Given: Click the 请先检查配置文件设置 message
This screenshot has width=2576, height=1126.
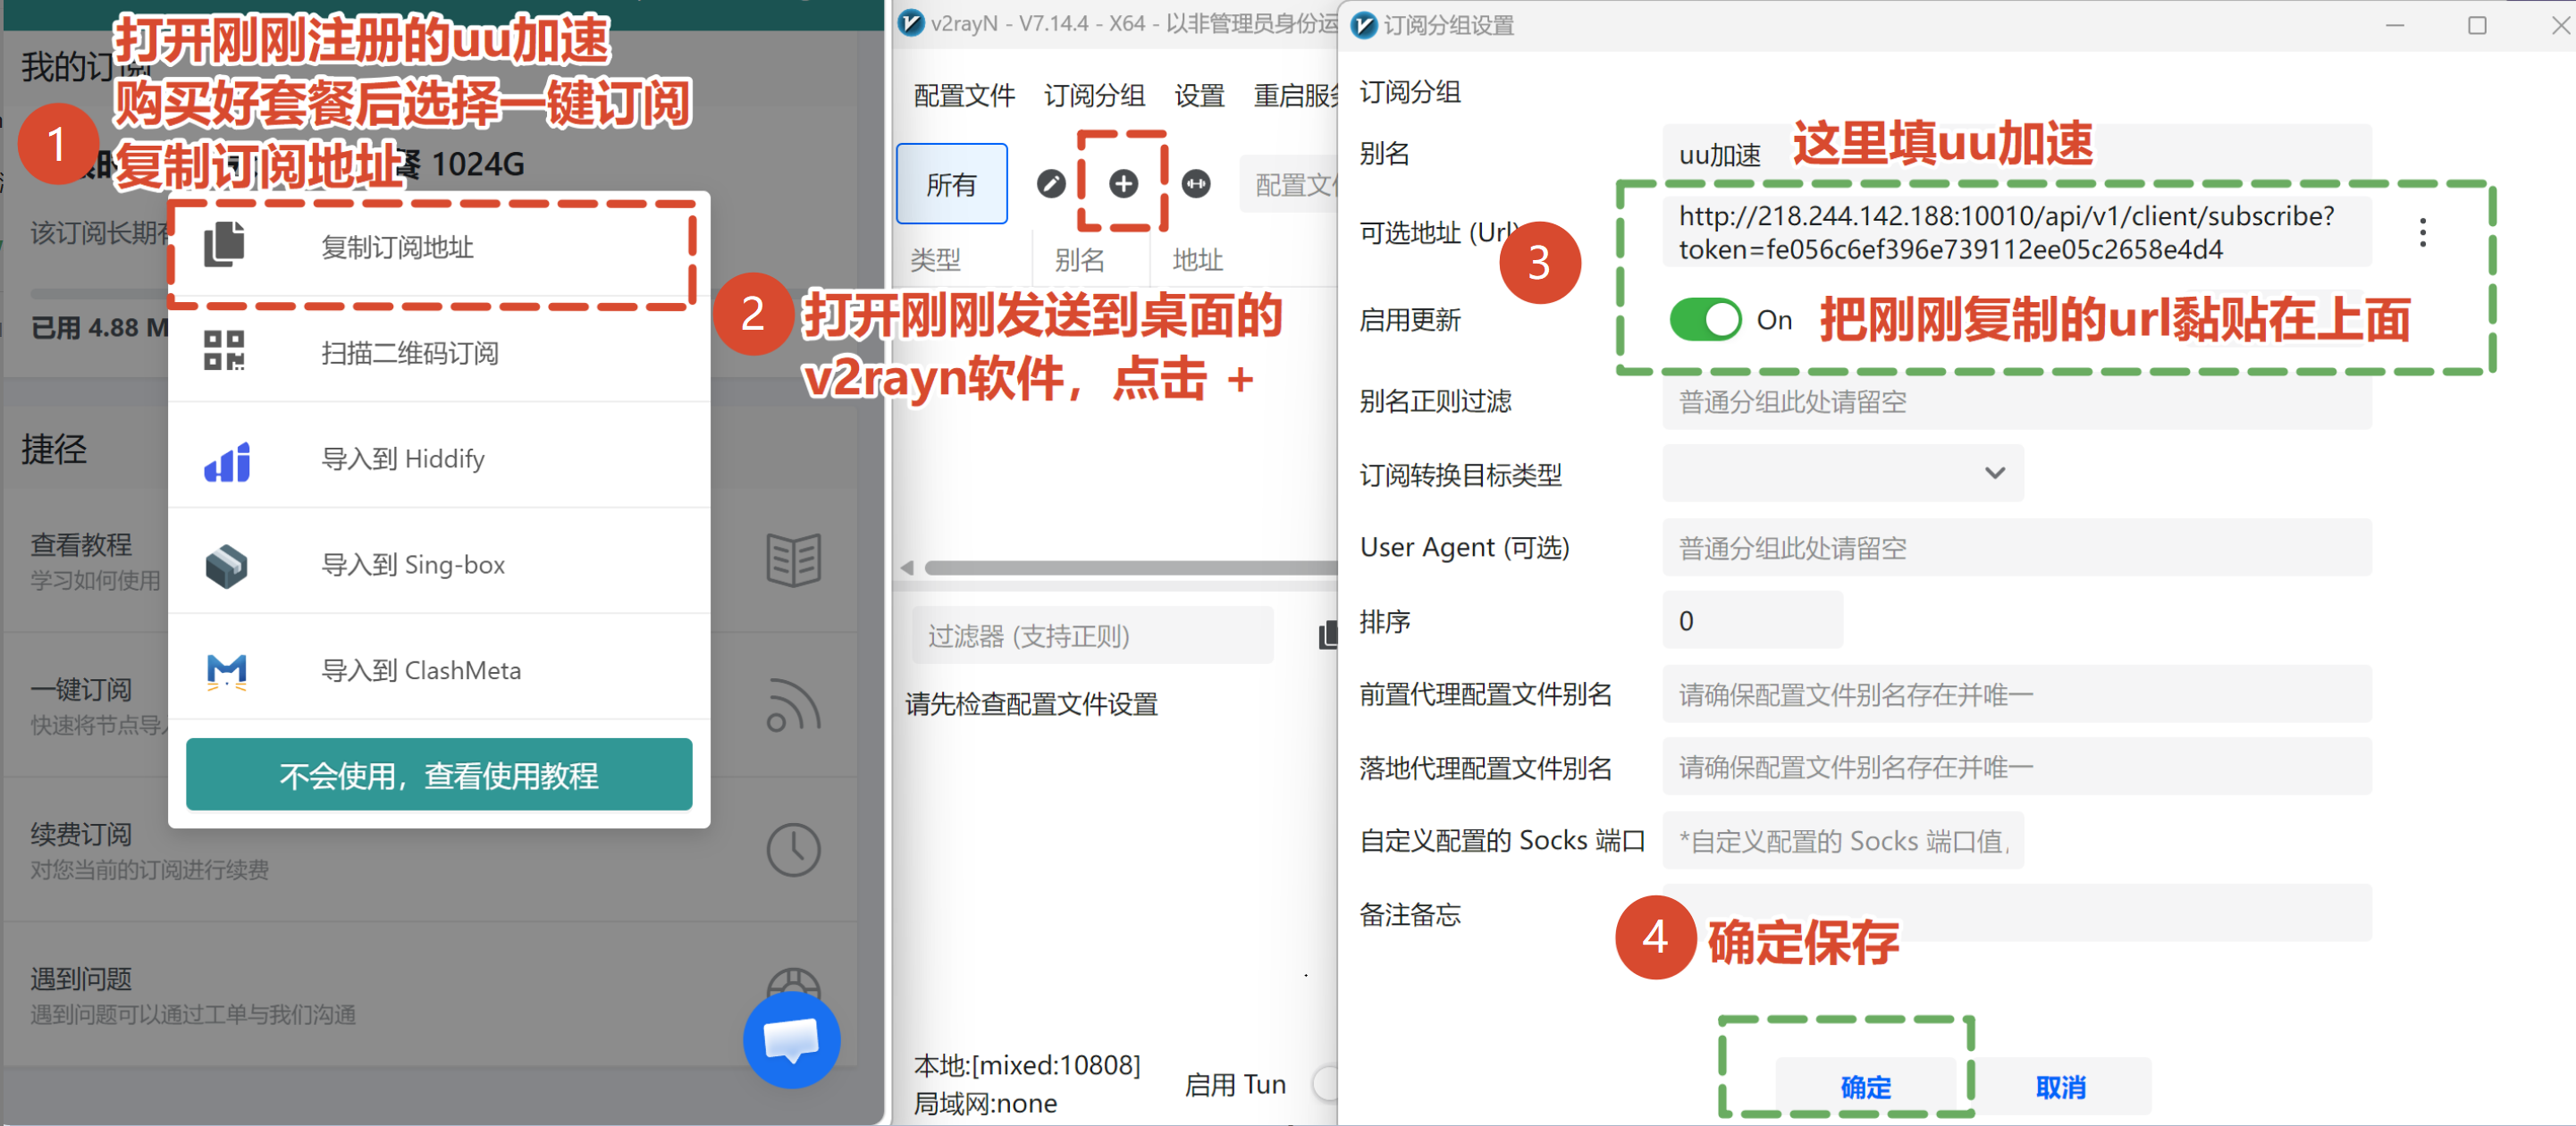Looking at the screenshot, I should pos(1031,704).
